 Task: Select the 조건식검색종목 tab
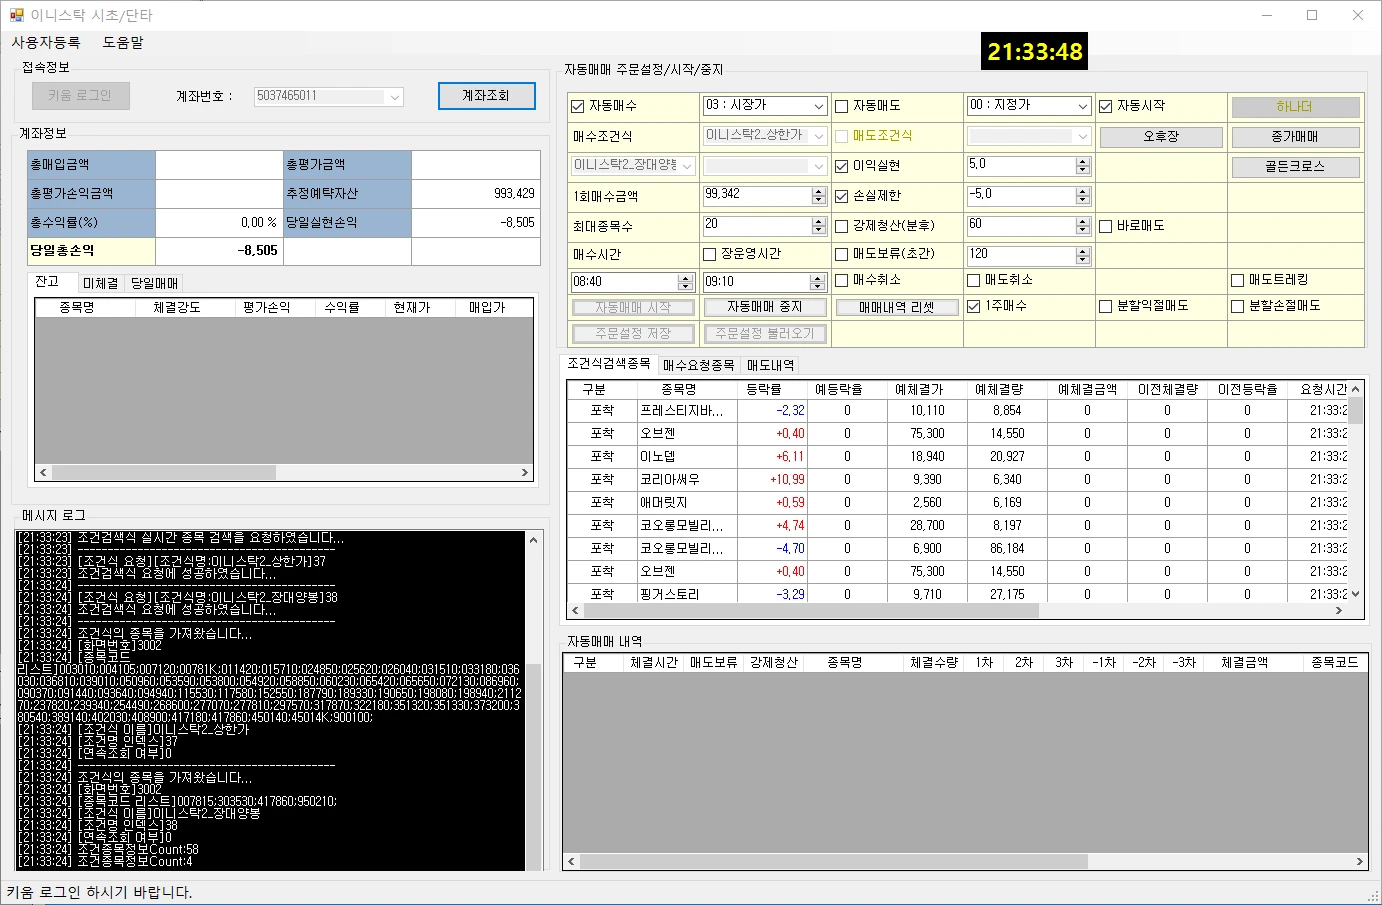(609, 363)
